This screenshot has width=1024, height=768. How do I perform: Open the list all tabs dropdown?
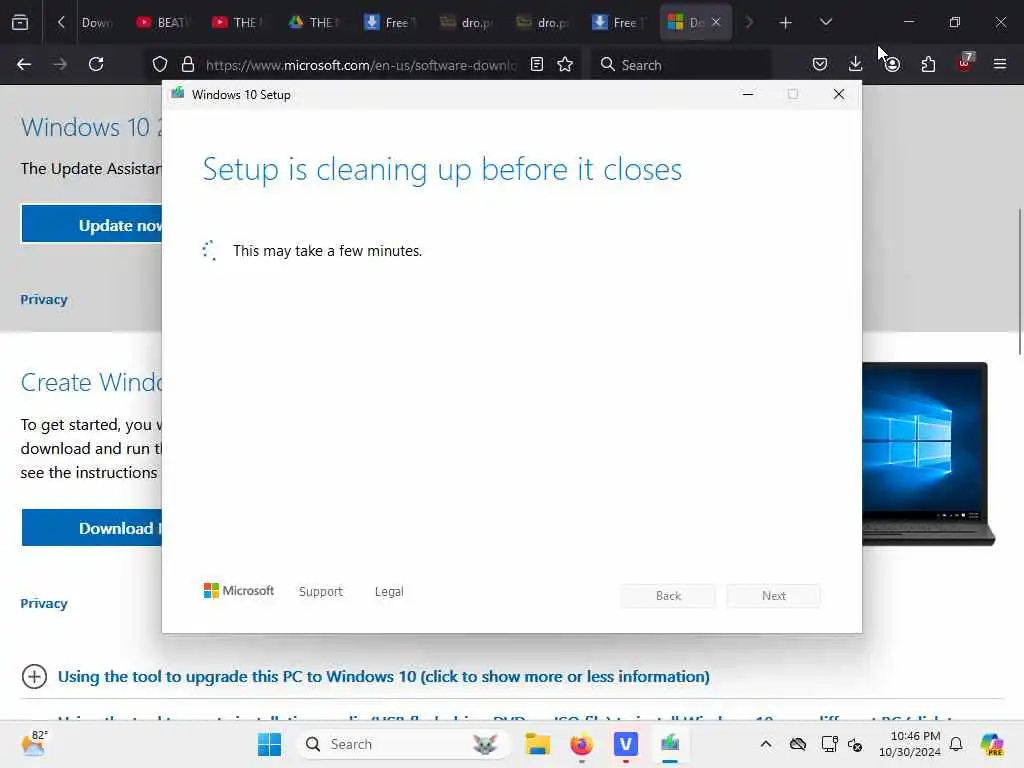click(x=825, y=22)
